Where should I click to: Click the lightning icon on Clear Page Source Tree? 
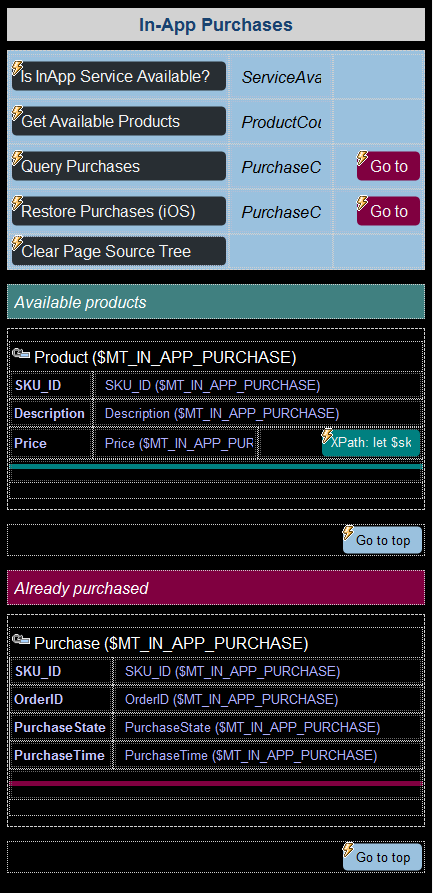tap(17, 243)
